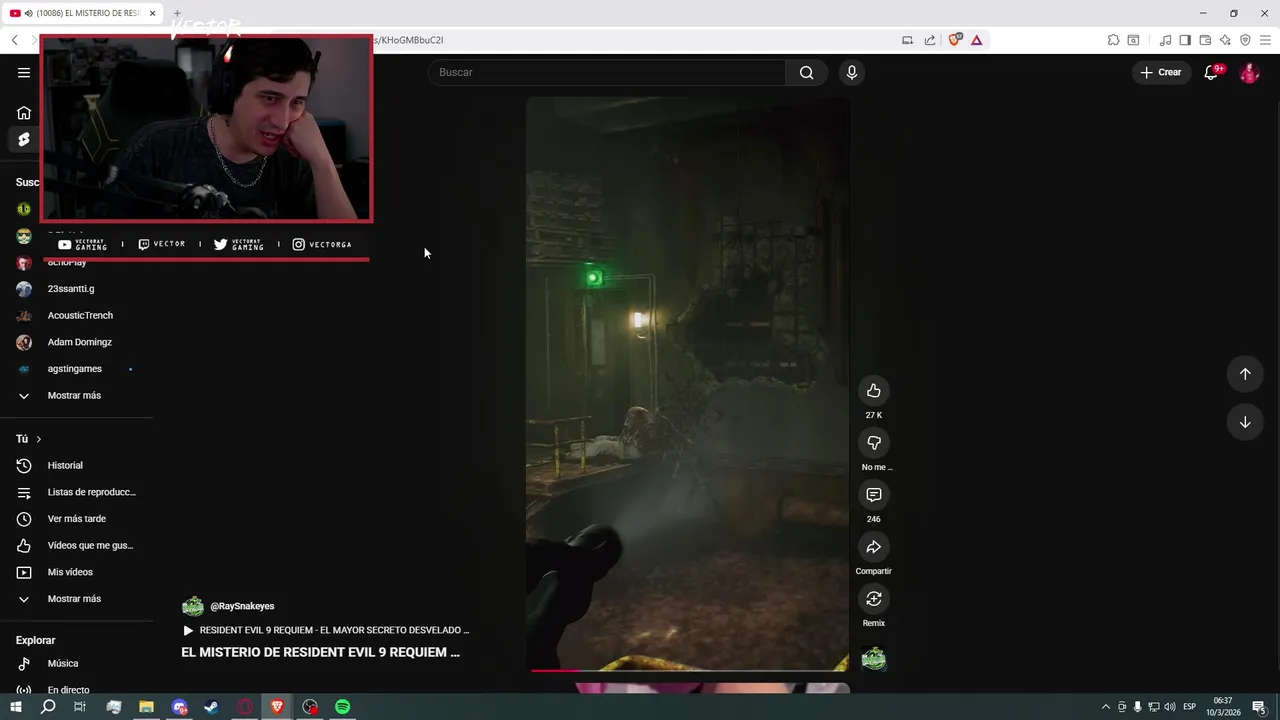Go back with the browser back arrow
This screenshot has width=1280, height=720.
[x=15, y=40]
